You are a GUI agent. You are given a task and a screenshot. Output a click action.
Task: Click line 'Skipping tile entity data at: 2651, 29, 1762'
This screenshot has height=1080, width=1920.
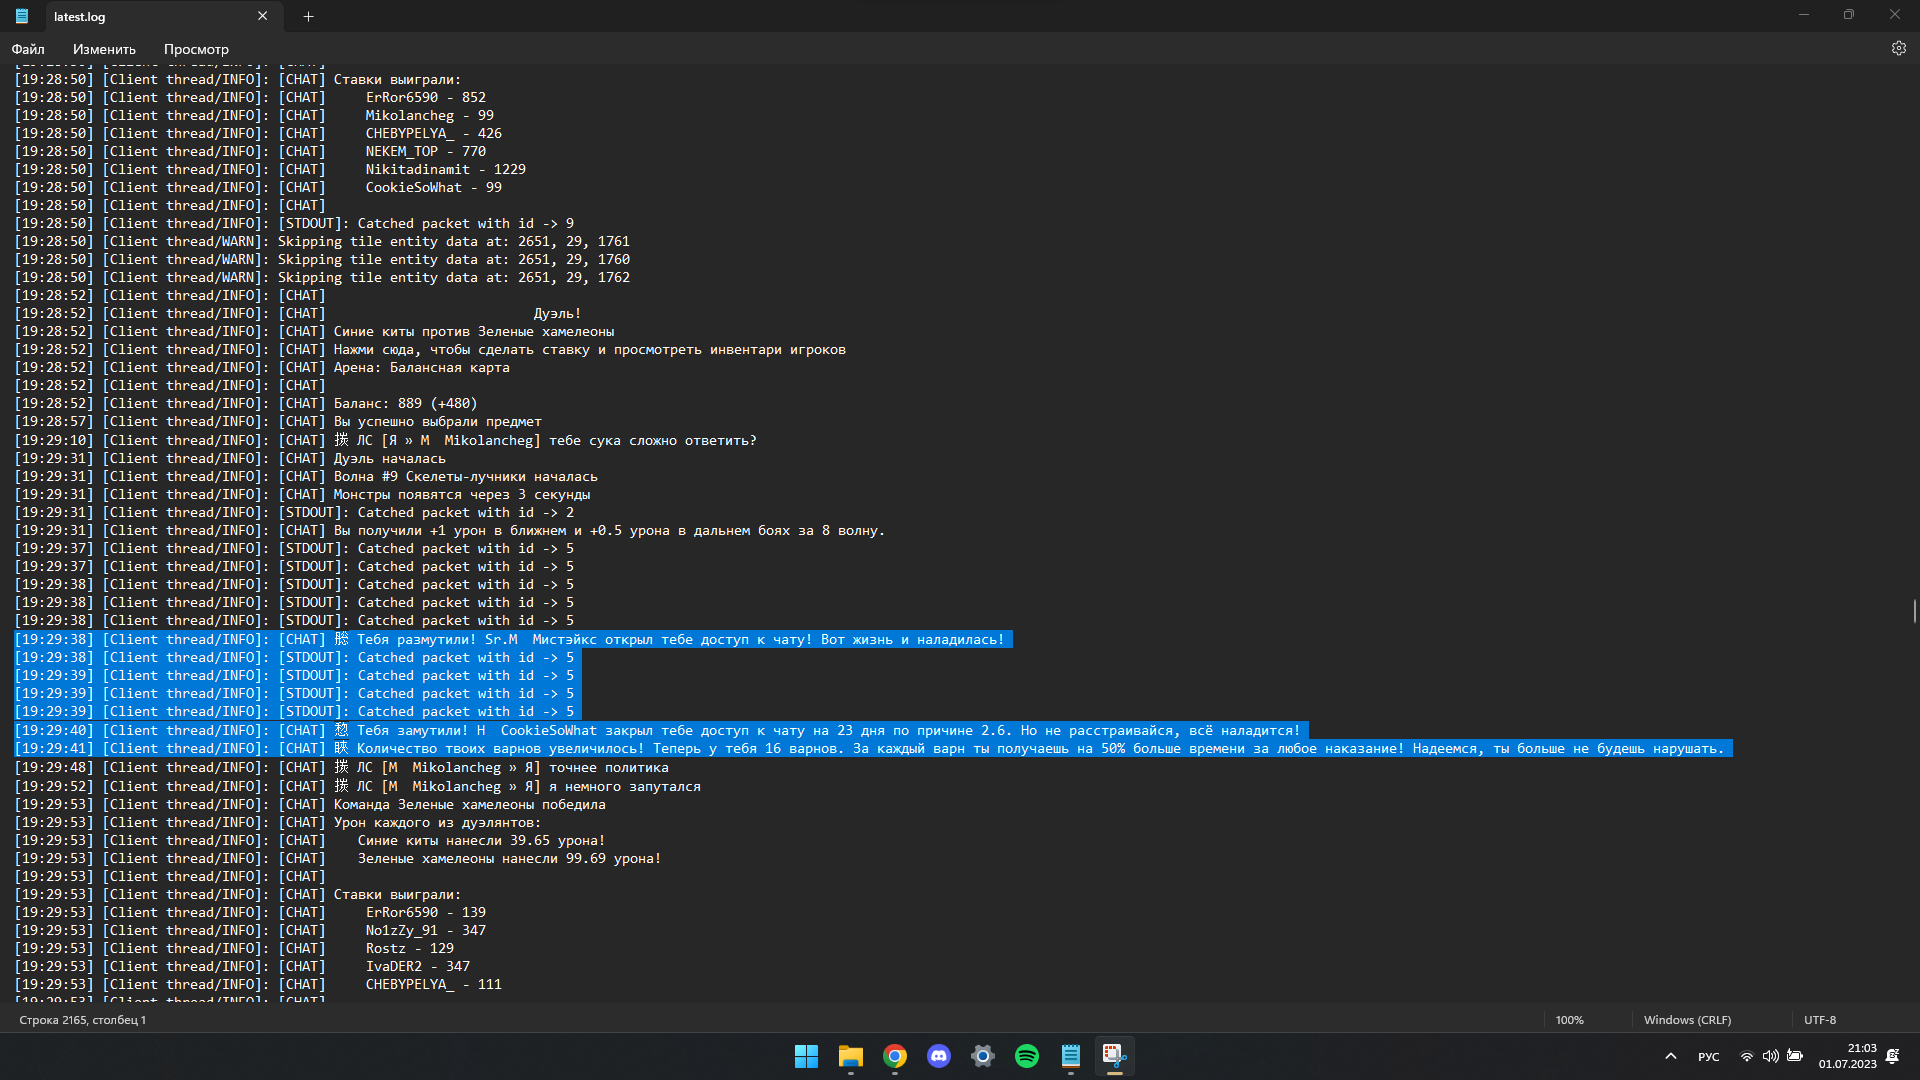tap(322, 277)
